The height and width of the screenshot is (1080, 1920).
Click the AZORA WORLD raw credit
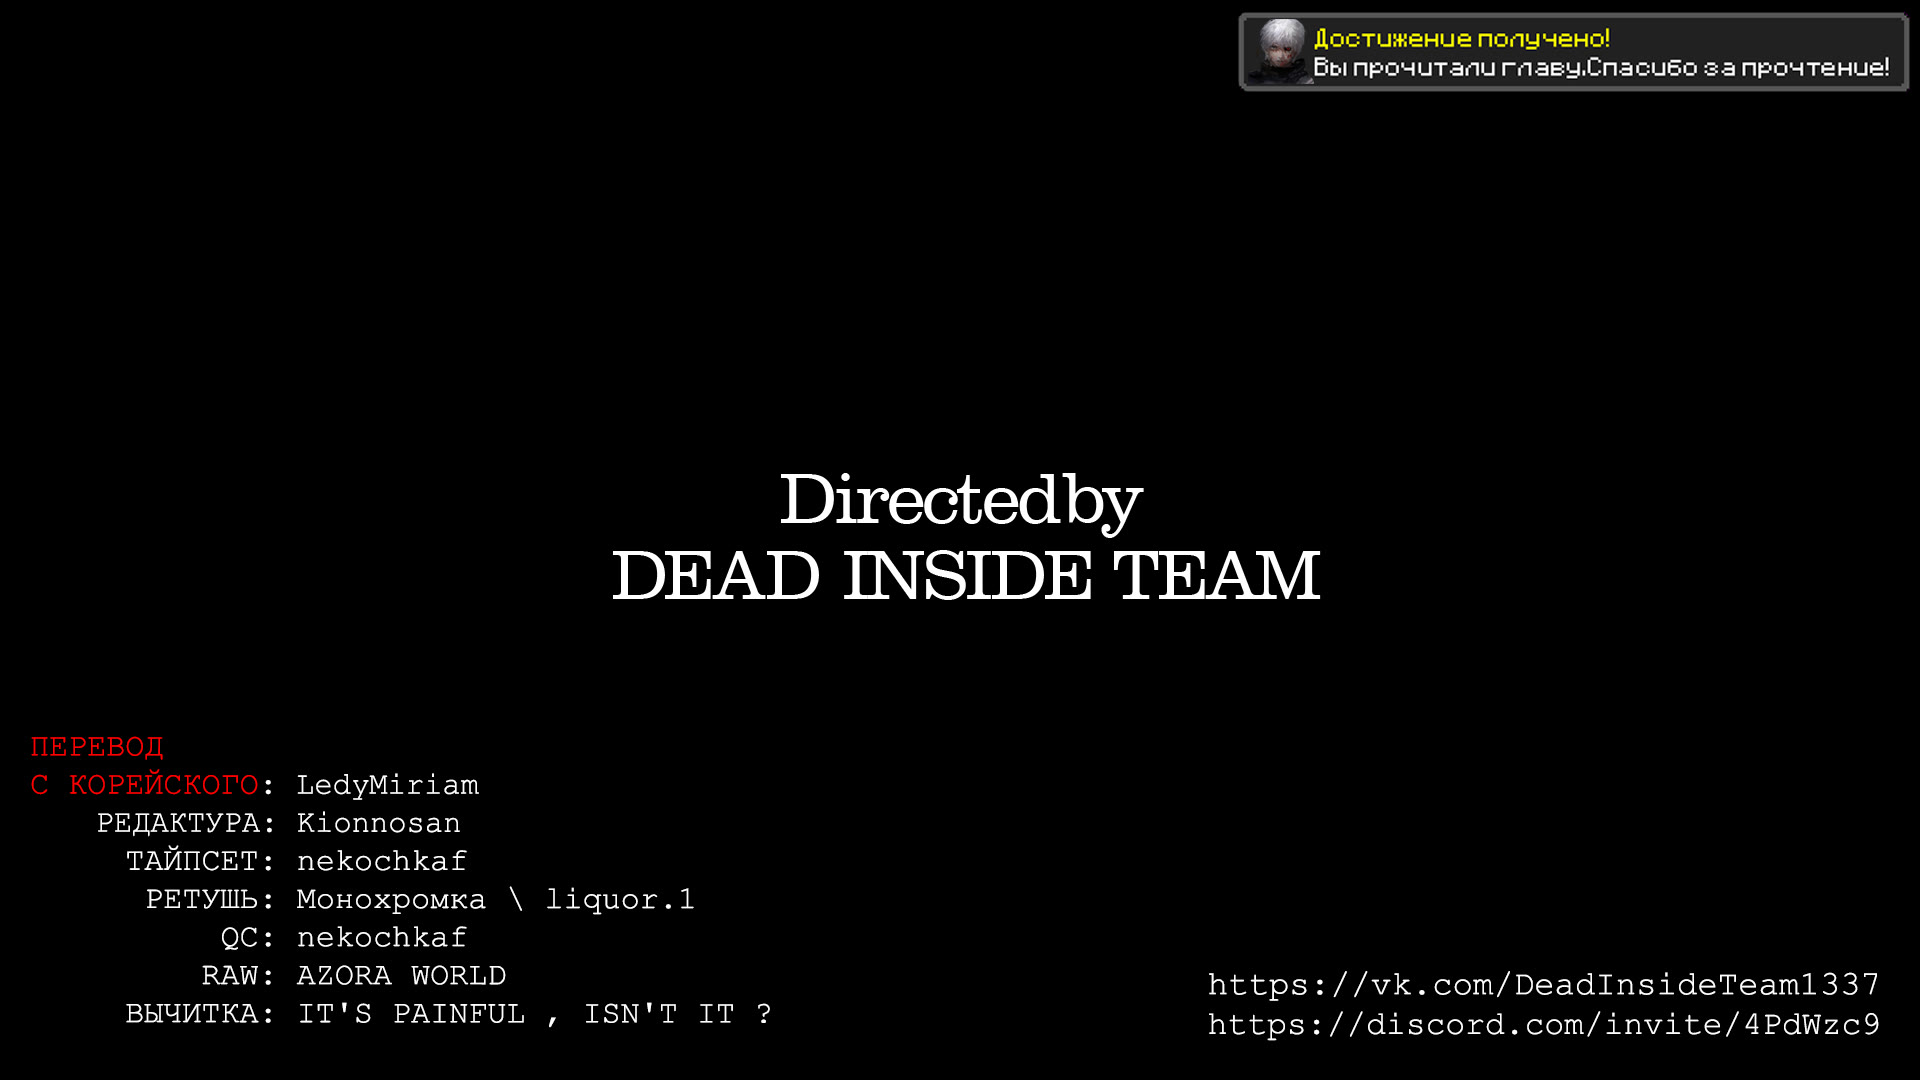tap(400, 976)
